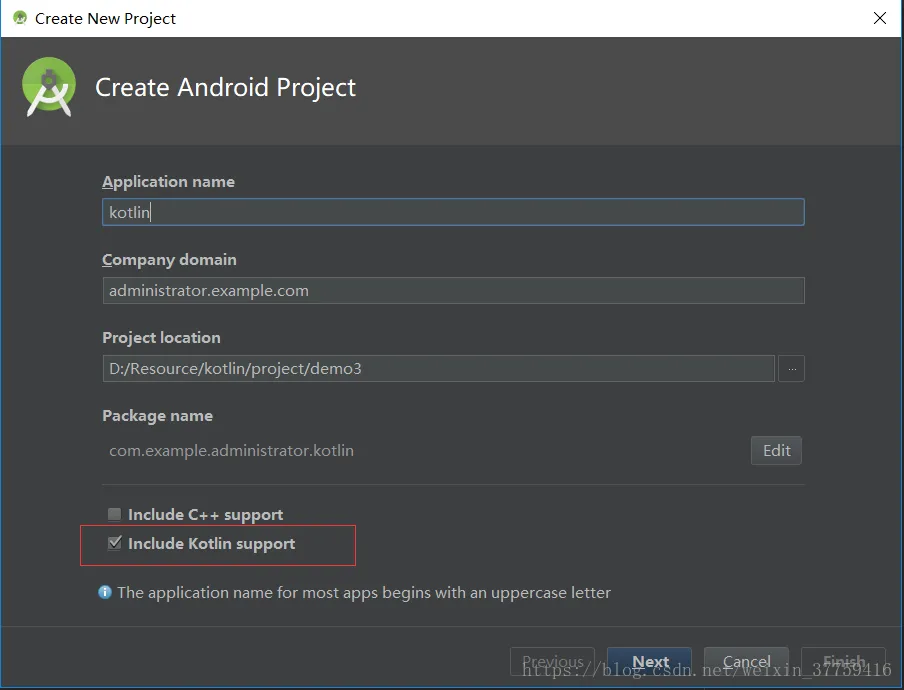Viewport: 904px width, 690px height.
Task: Click the Project location label
Action: click(x=161, y=338)
